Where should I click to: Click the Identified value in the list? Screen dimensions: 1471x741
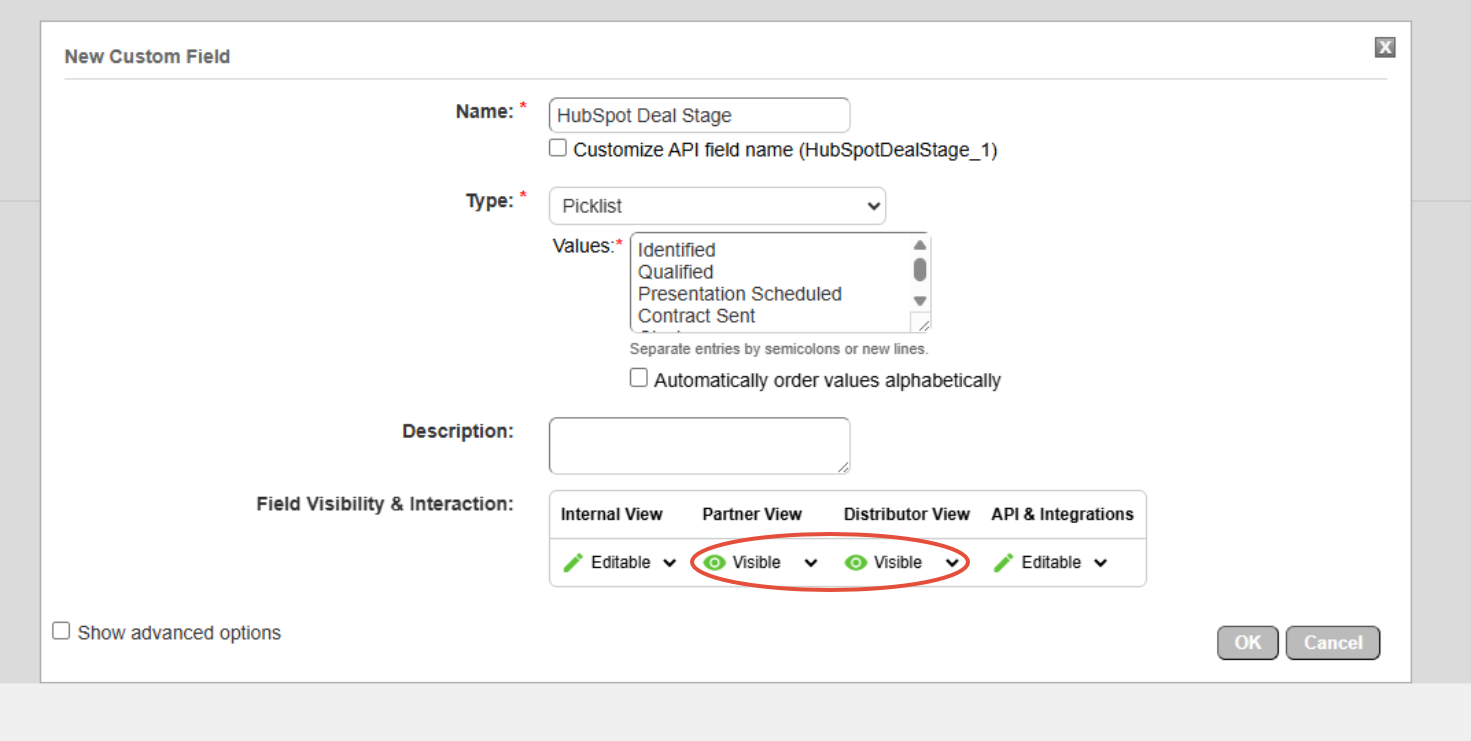[x=677, y=250]
